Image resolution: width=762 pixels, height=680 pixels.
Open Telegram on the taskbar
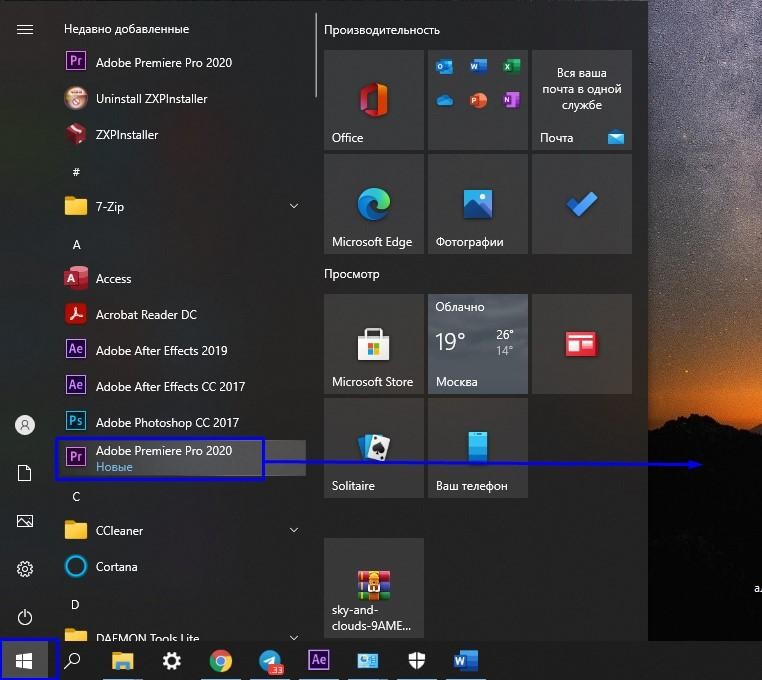tap(270, 661)
